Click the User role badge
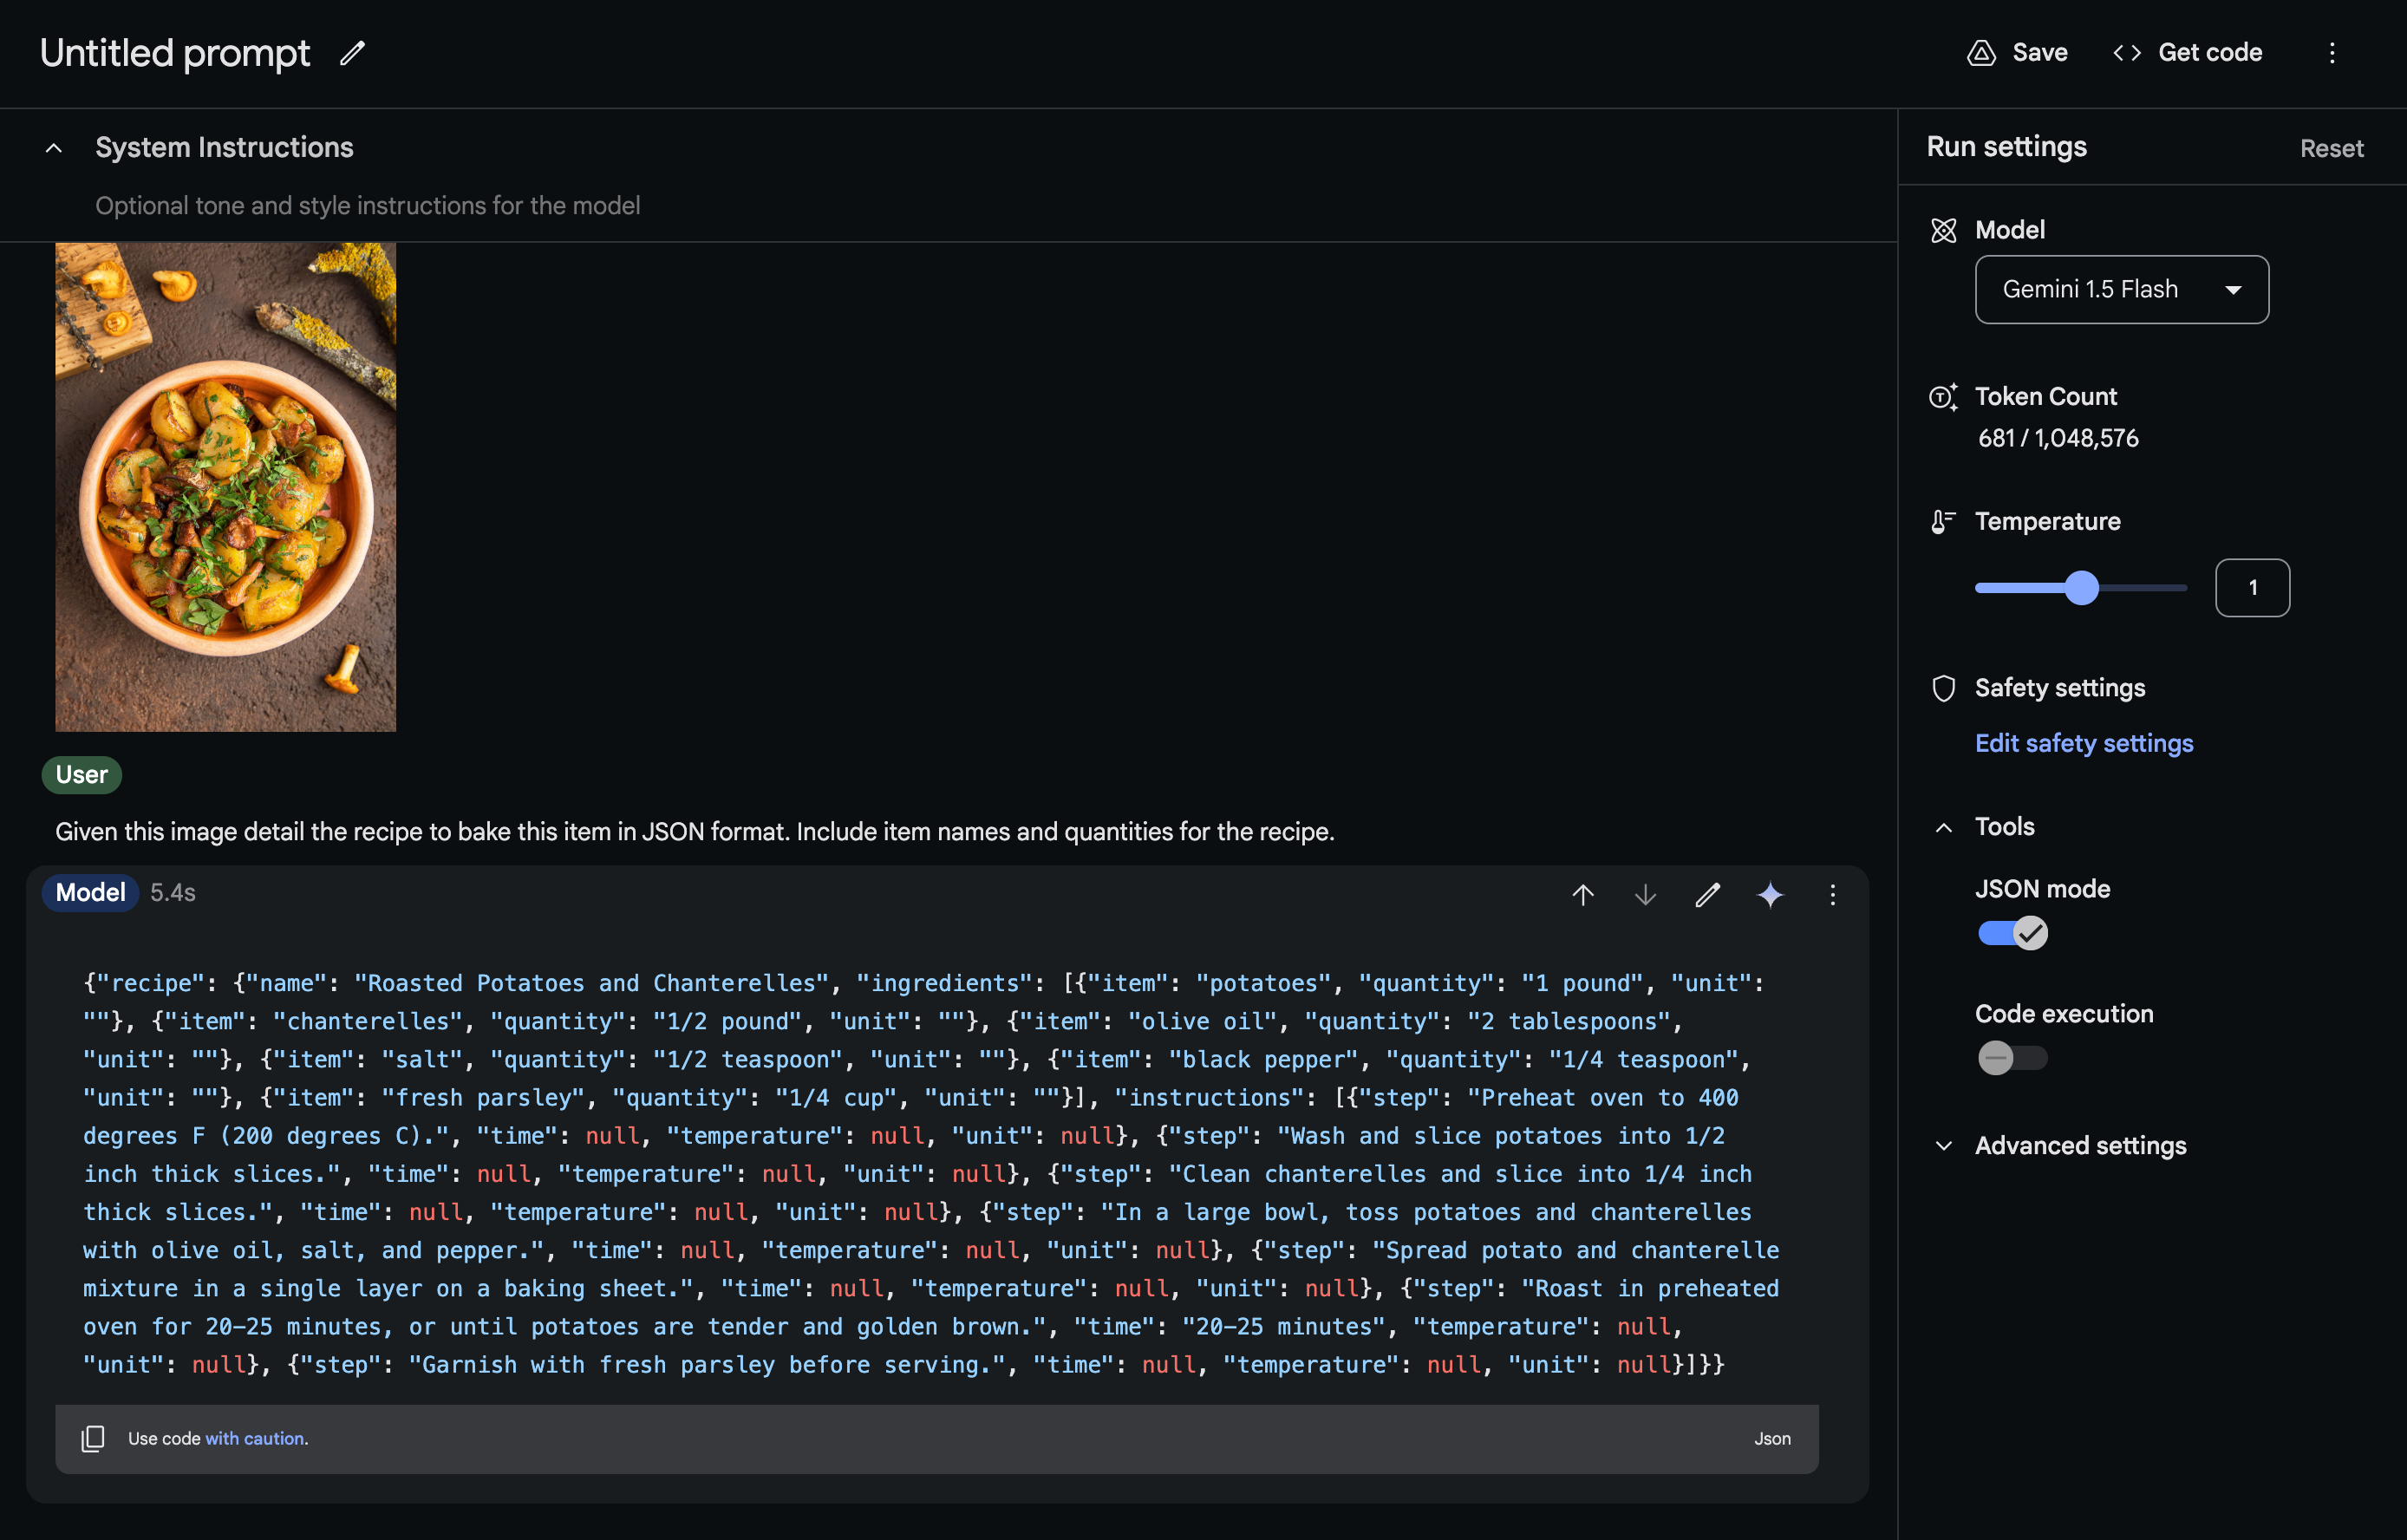Viewport: 2407px width, 1540px height. (81, 774)
